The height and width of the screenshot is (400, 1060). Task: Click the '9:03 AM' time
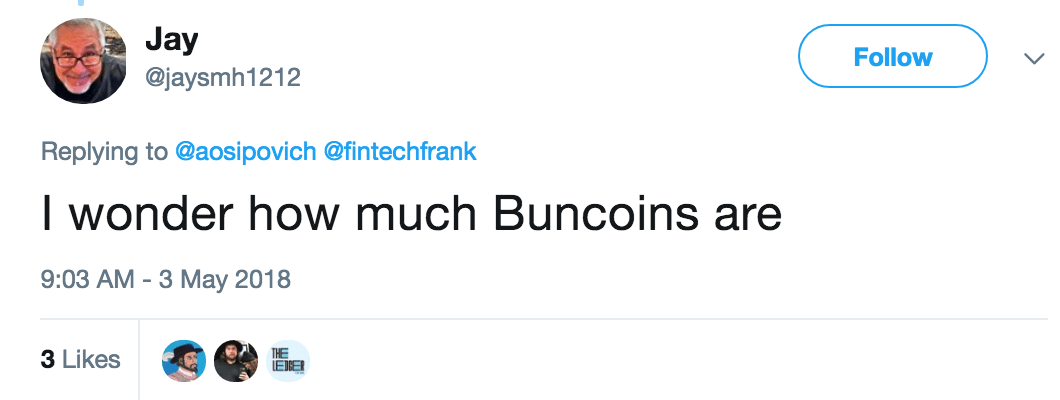coord(87,278)
